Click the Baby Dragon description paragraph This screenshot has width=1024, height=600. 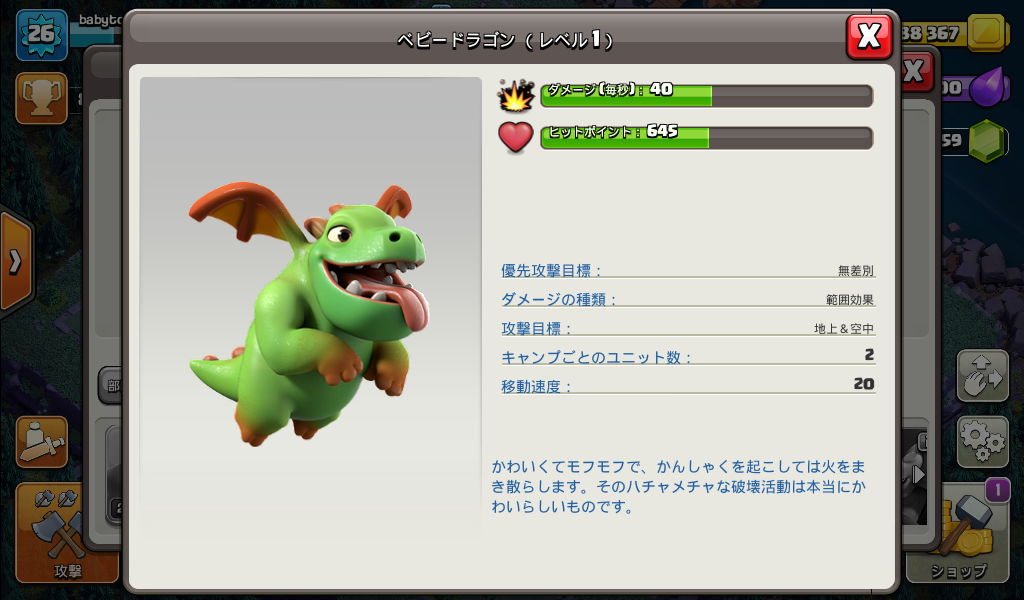click(x=679, y=486)
